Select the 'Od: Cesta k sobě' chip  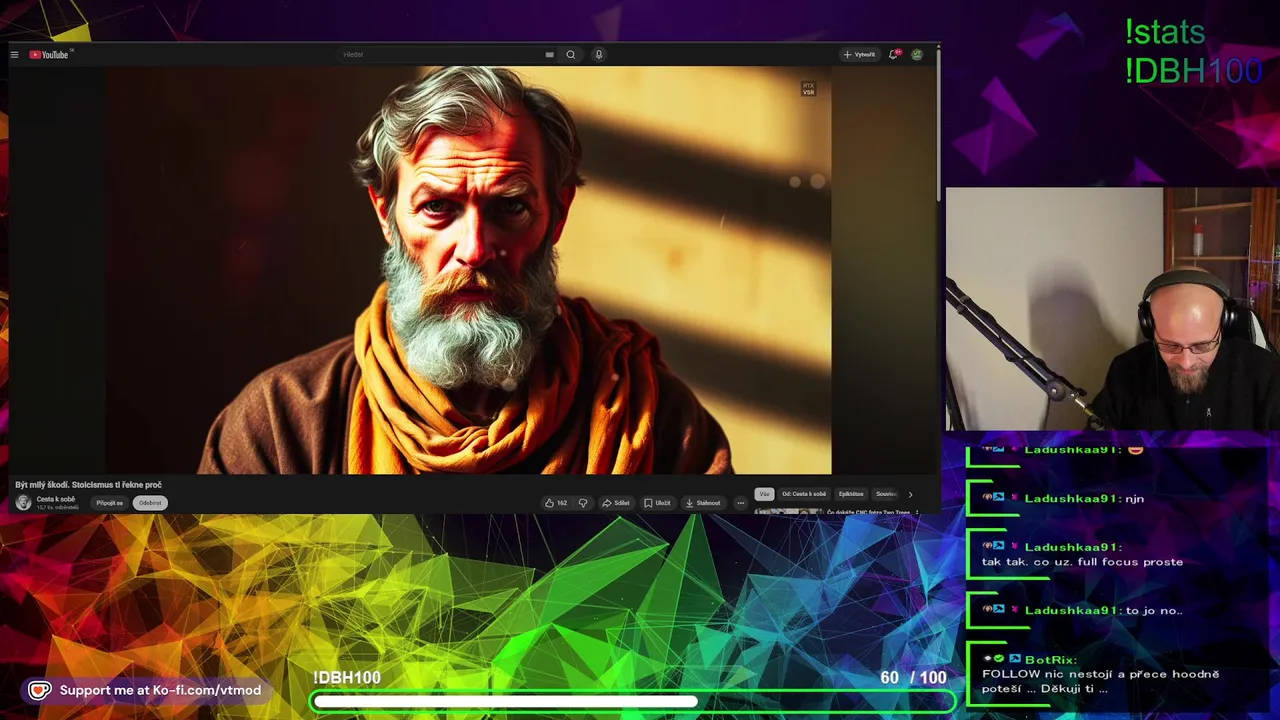804,494
